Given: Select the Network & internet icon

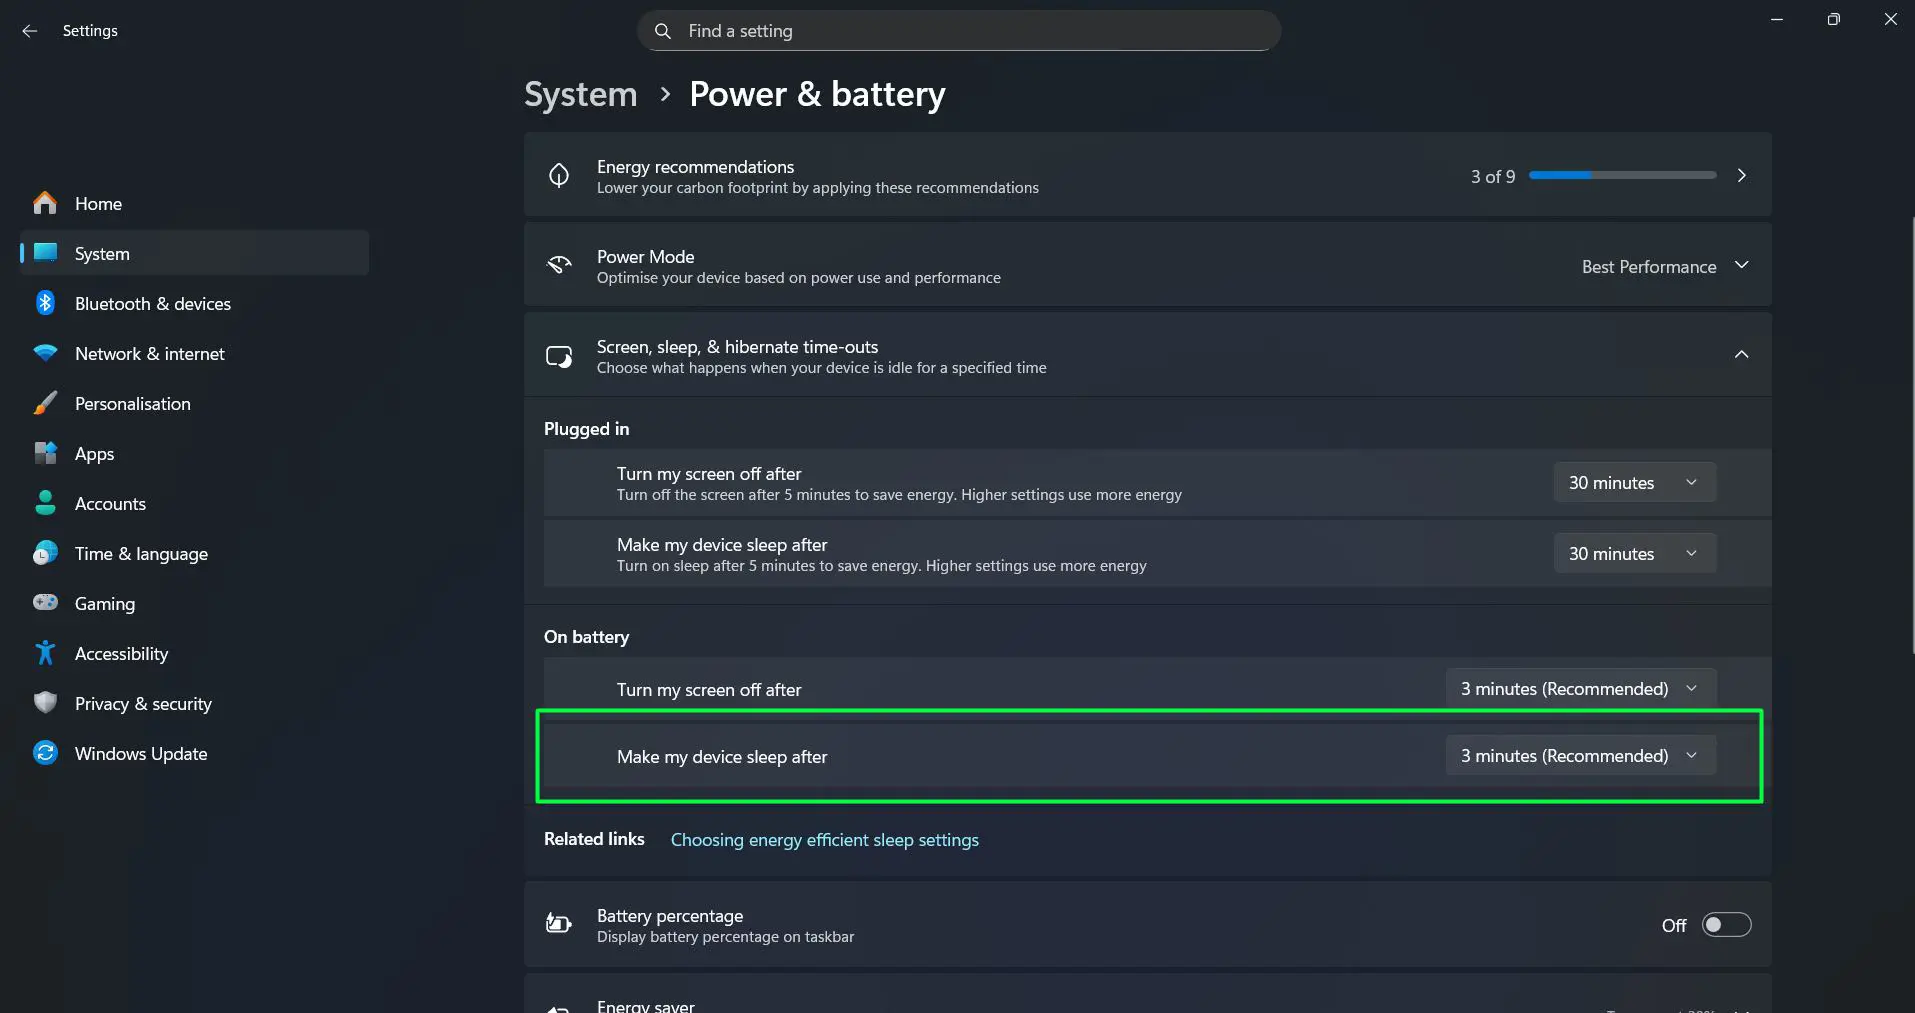Looking at the screenshot, I should coord(45,353).
